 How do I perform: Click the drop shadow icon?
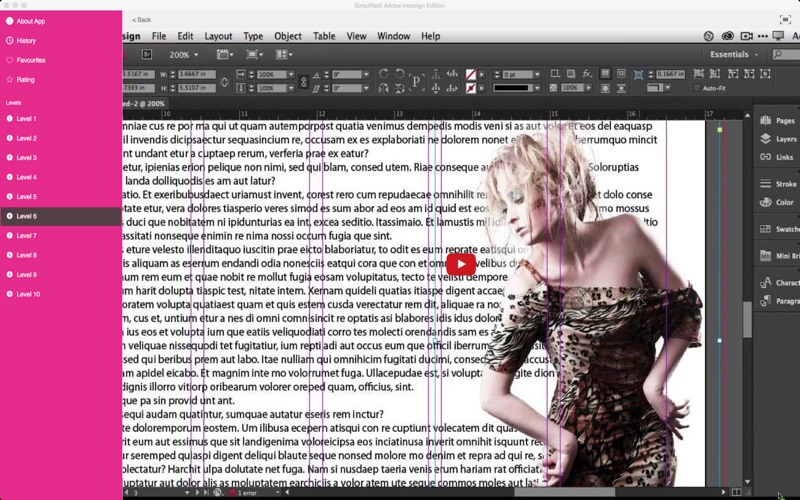pyautogui.click(x=571, y=74)
